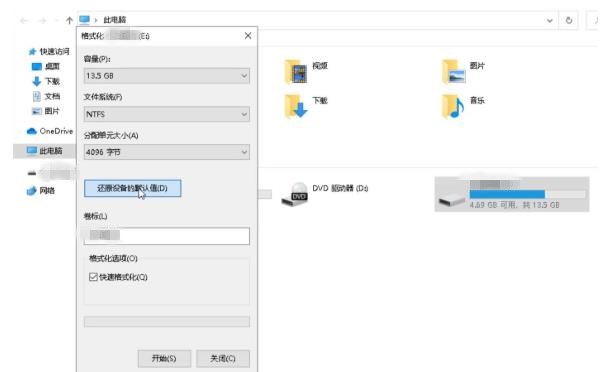Open the 下载 (Downloads) folder in main pane
Image resolution: width=606 pixels, height=372 pixels.
click(296, 106)
